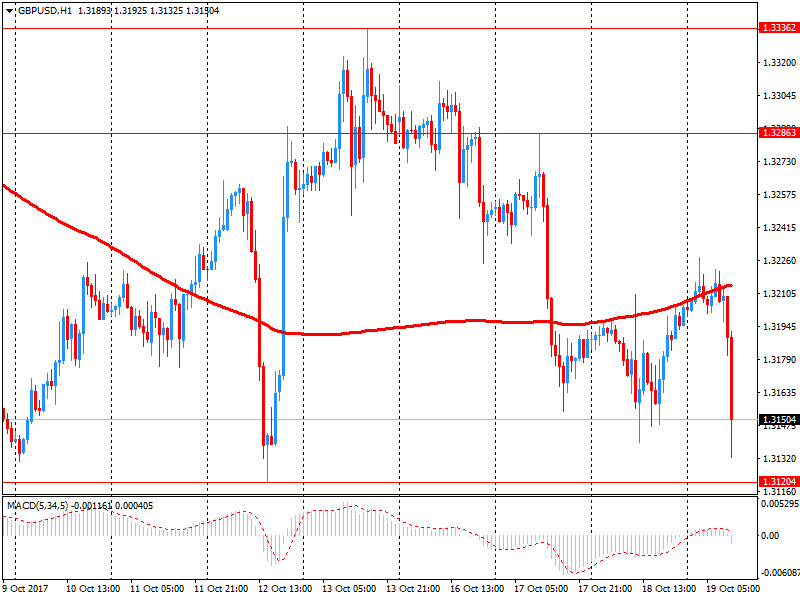
Task: Click the MACD values -0.001161 0.000405
Action: coord(112,506)
